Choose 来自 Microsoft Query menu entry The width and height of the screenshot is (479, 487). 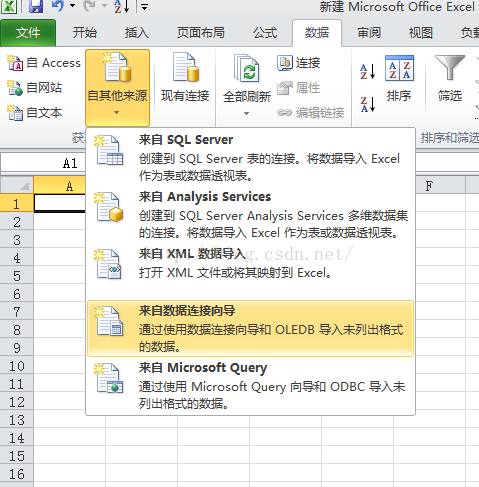(x=250, y=385)
